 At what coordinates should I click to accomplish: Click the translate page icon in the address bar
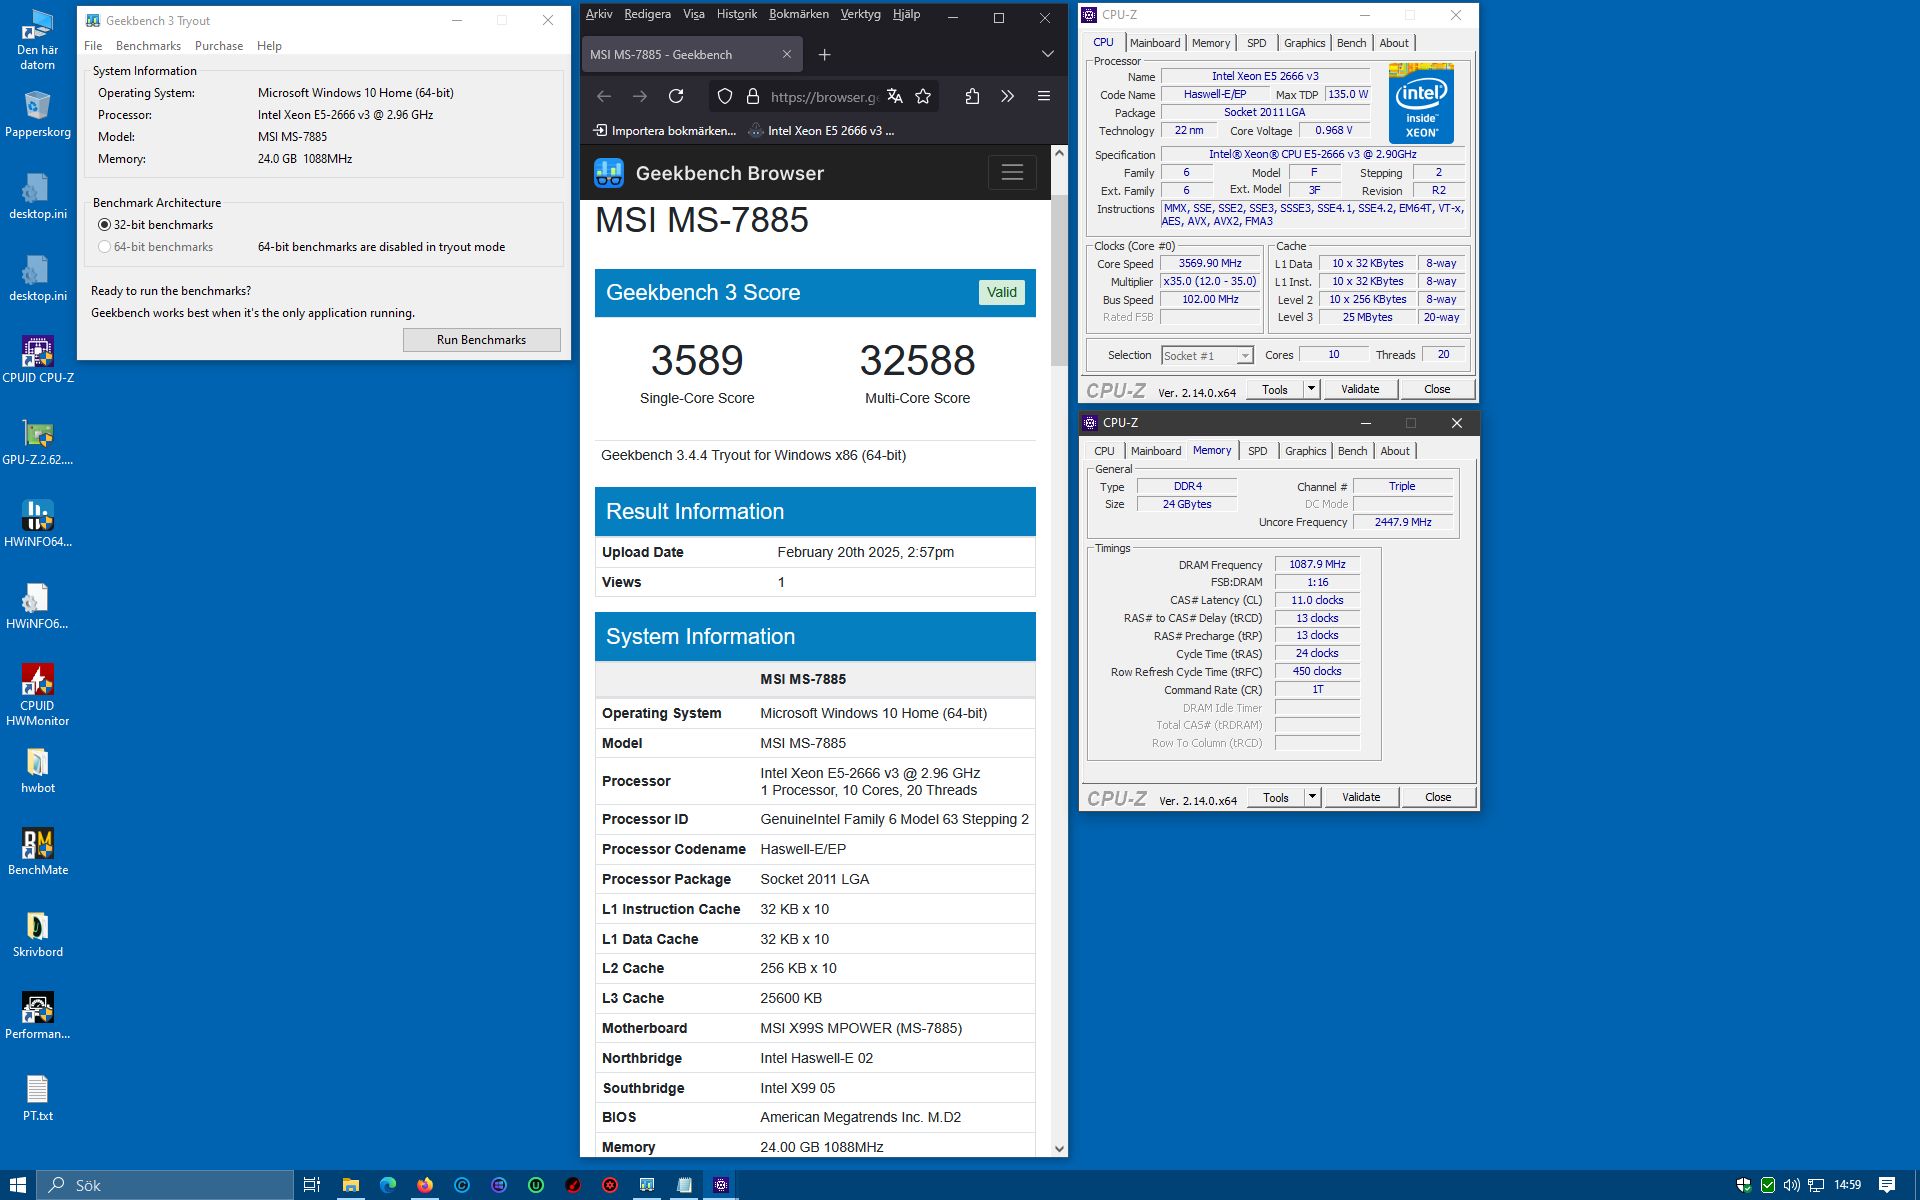point(895,96)
